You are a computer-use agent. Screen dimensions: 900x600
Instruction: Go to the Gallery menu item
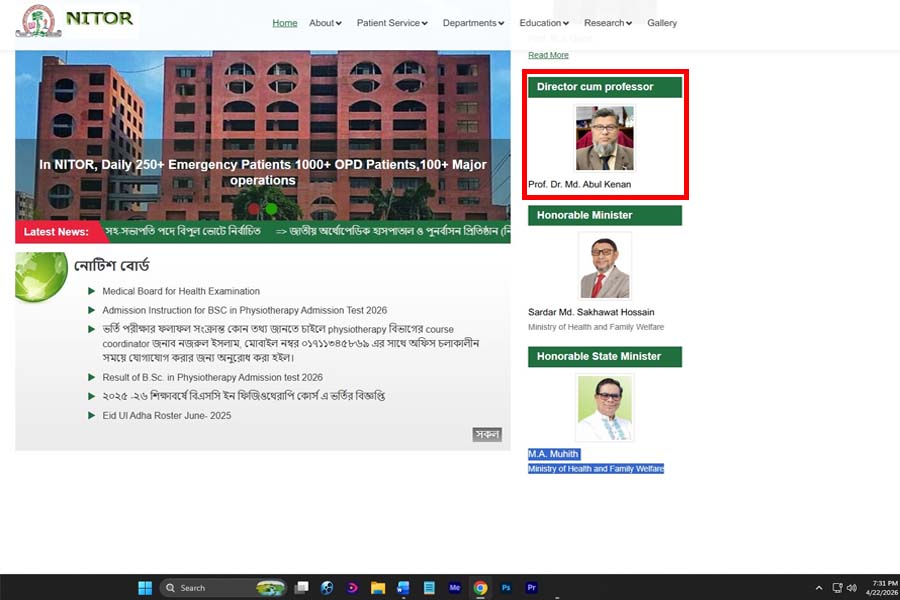(x=662, y=23)
